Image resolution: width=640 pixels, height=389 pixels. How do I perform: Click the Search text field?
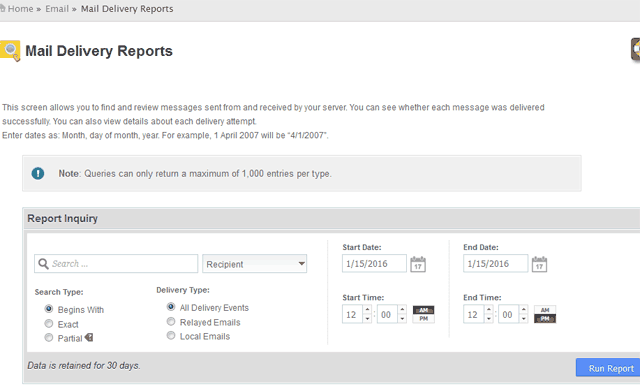(116, 264)
